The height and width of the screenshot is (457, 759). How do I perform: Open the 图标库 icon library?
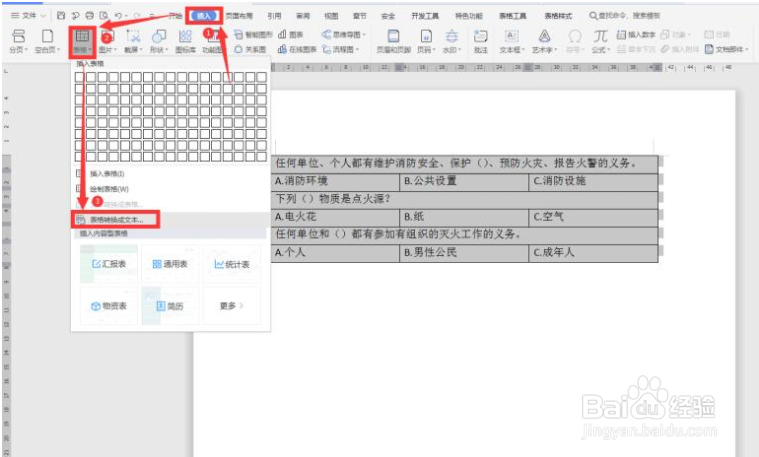click(x=185, y=41)
